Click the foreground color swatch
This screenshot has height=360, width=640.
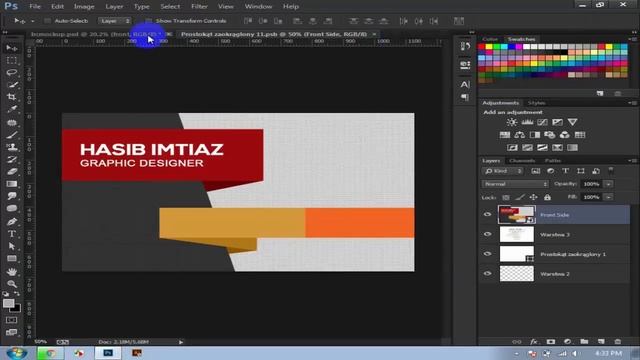coord(8,303)
